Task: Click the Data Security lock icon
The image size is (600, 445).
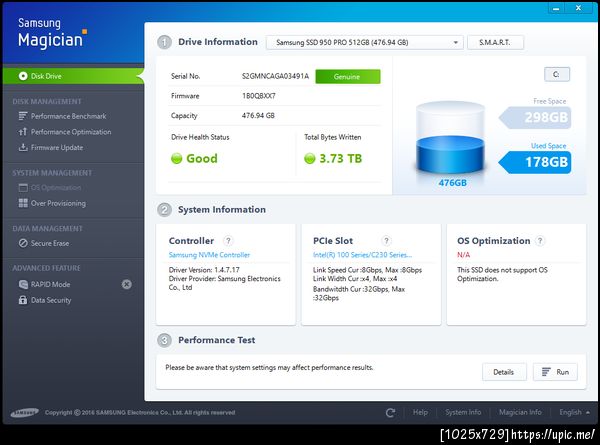Action: point(23,300)
